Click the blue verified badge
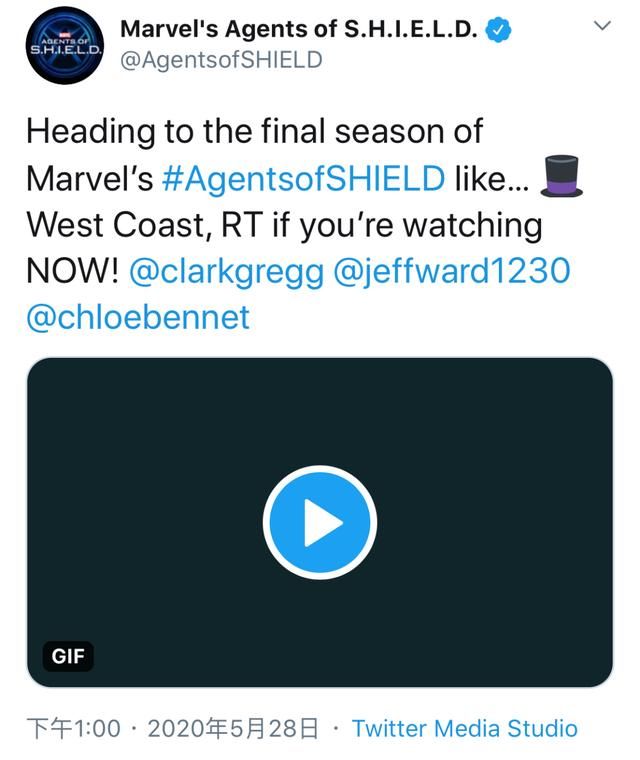Image resolution: width=640 pixels, height=760 pixels. 499,30
